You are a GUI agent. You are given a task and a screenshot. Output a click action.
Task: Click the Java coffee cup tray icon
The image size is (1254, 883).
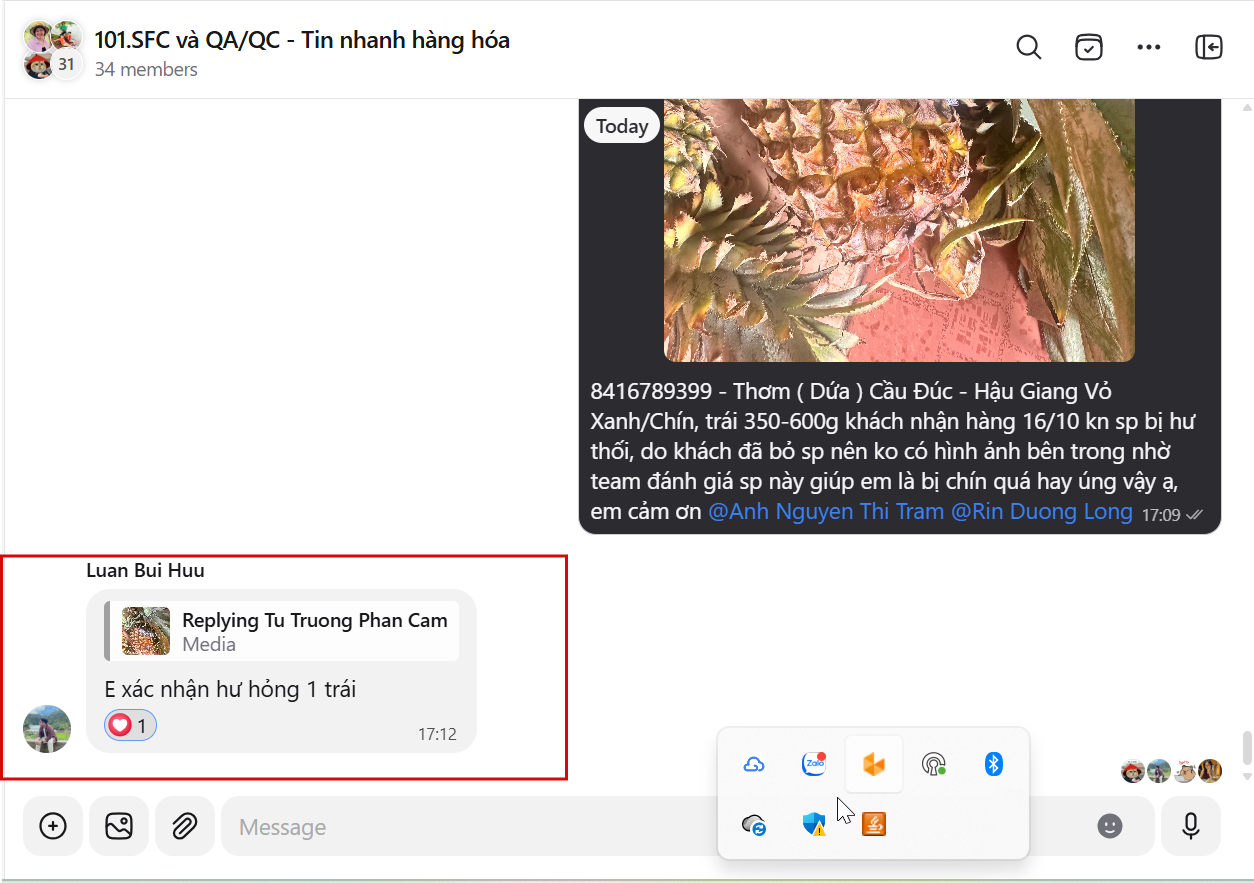tap(874, 824)
